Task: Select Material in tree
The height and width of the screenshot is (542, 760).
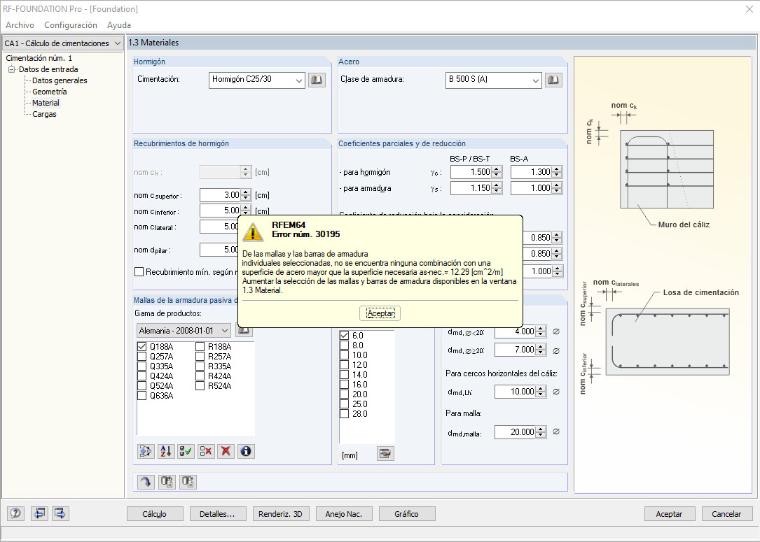Action: (46, 103)
